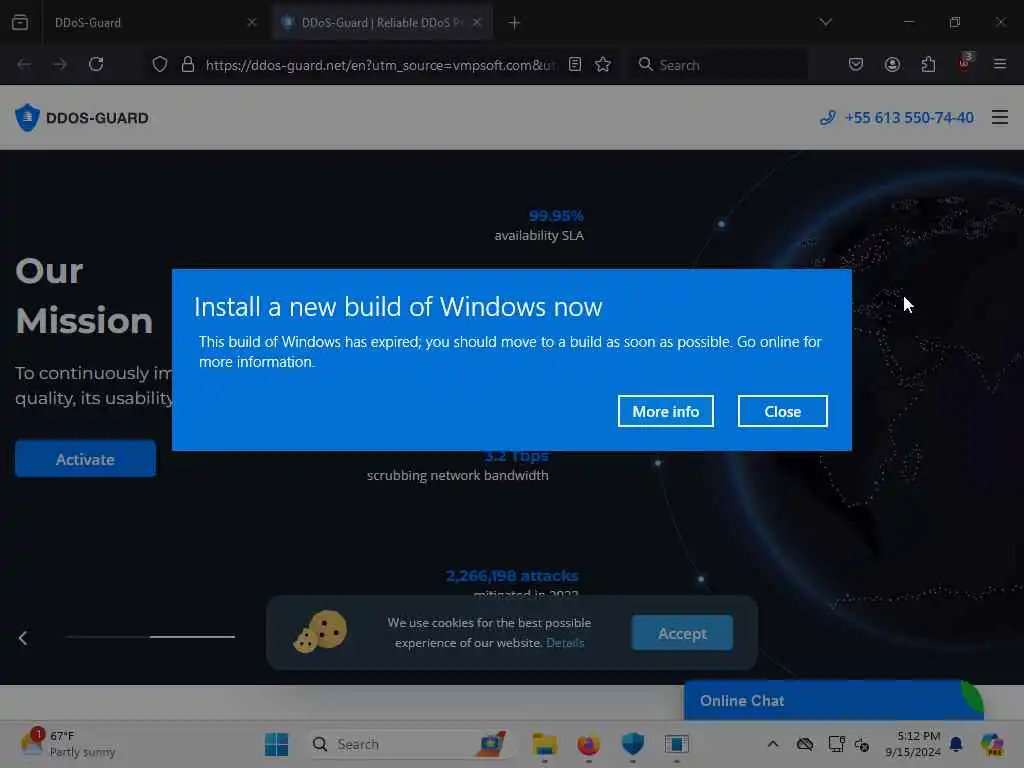This screenshot has height=768, width=1024.
Task: Open notifications bell icon
Action: [x=956, y=744]
